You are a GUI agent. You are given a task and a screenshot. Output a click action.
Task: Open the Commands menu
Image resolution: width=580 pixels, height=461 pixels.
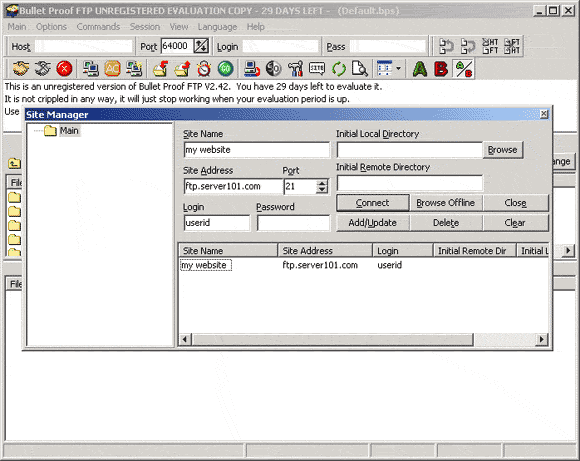pyautogui.click(x=98, y=27)
